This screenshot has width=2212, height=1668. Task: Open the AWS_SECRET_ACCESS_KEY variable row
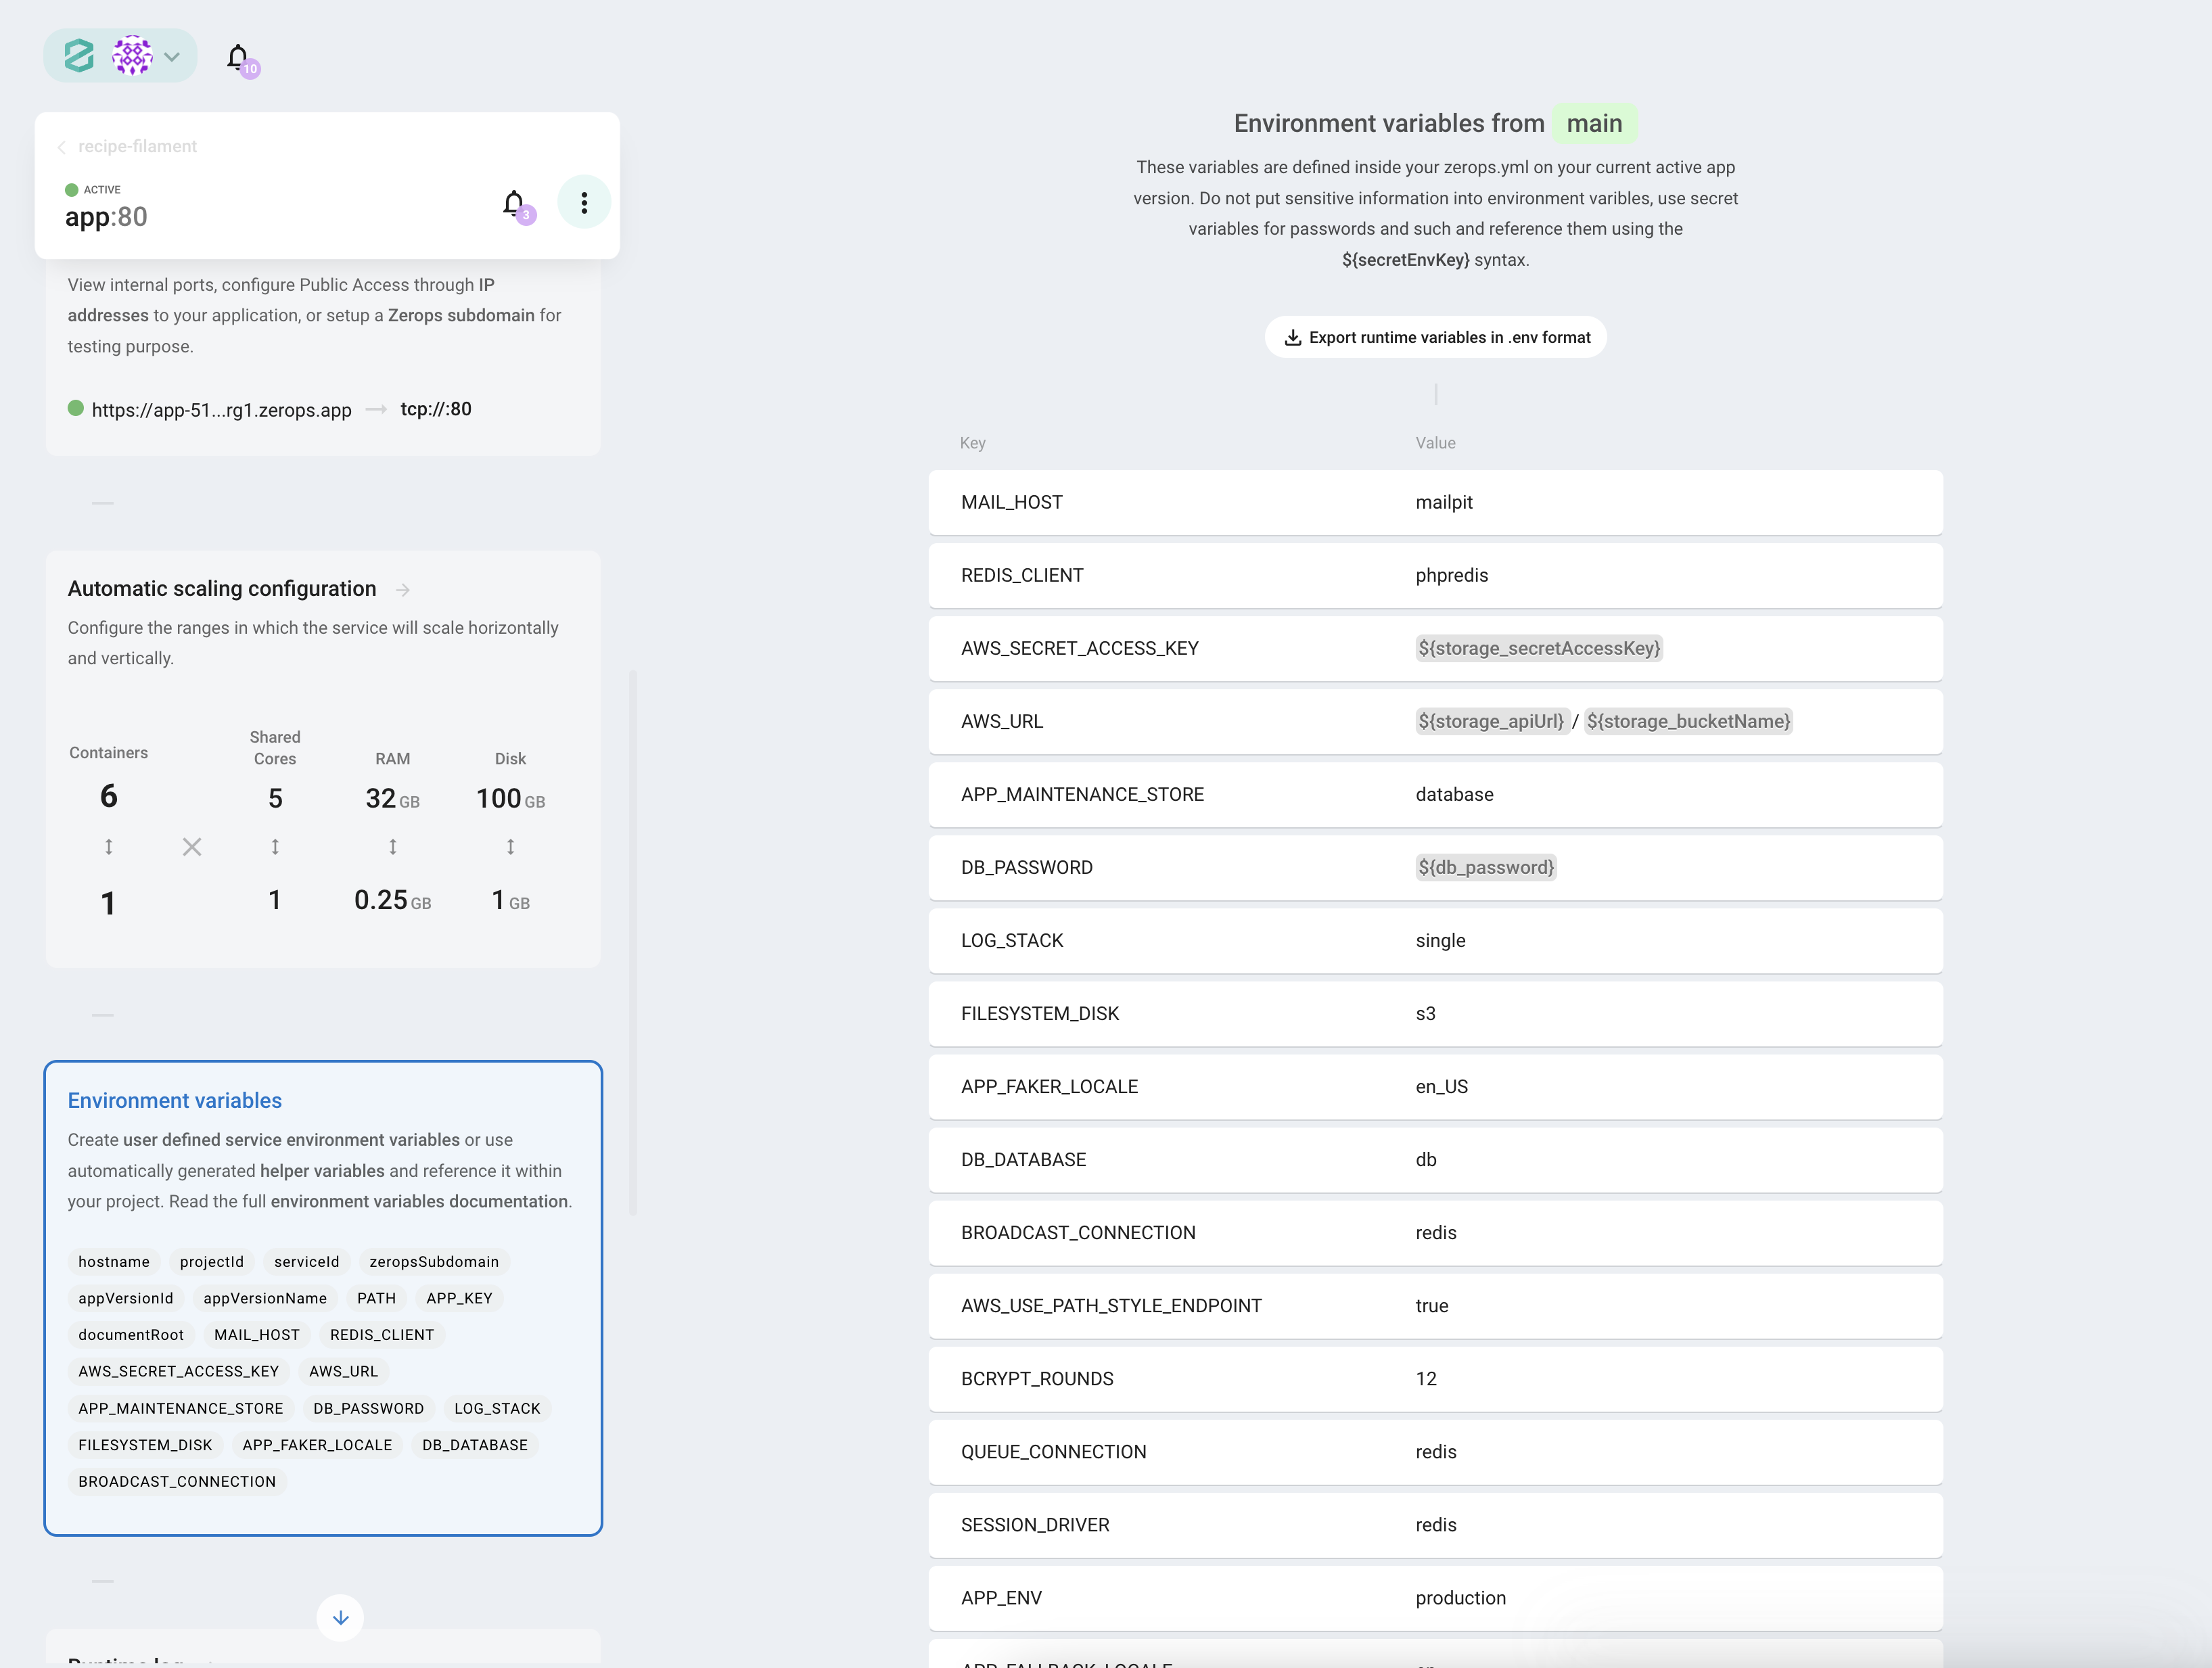coord(1079,649)
